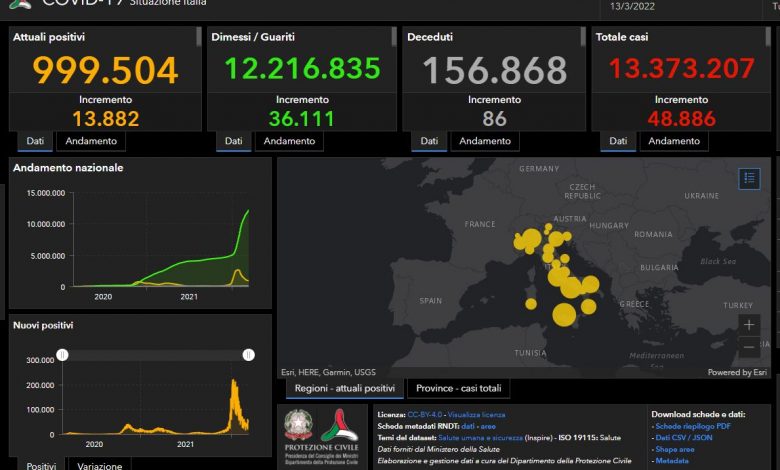Switch to Andamento tab under Deceduti
The image size is (780, 470).
[485, 141]
